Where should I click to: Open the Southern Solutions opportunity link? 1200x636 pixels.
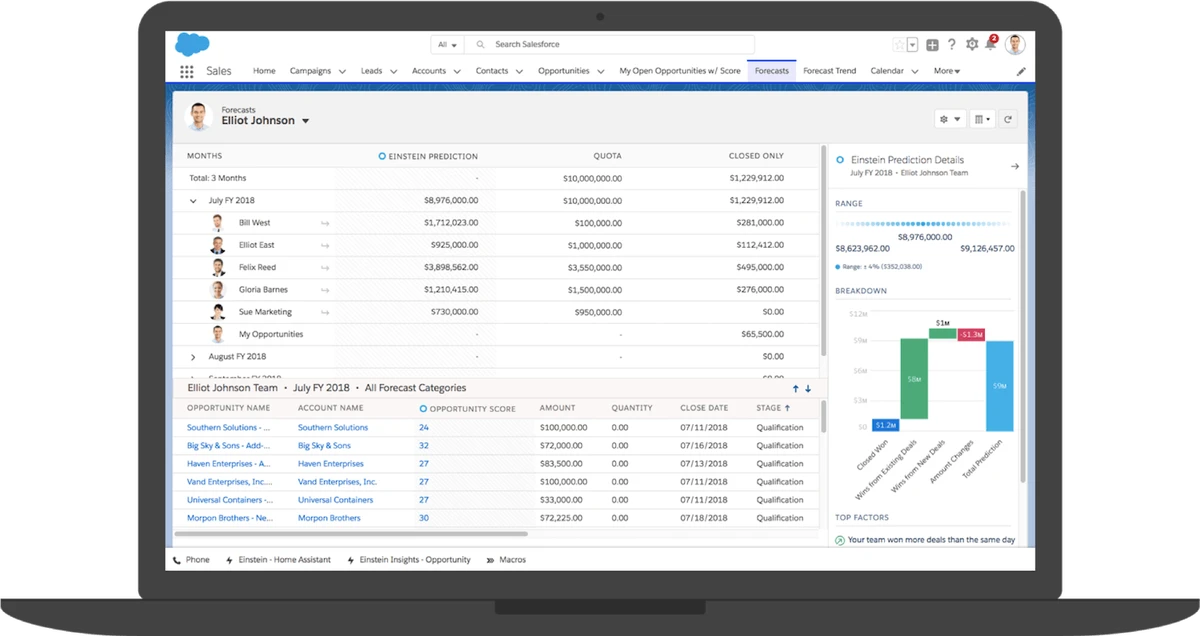[x=229, y=428]
